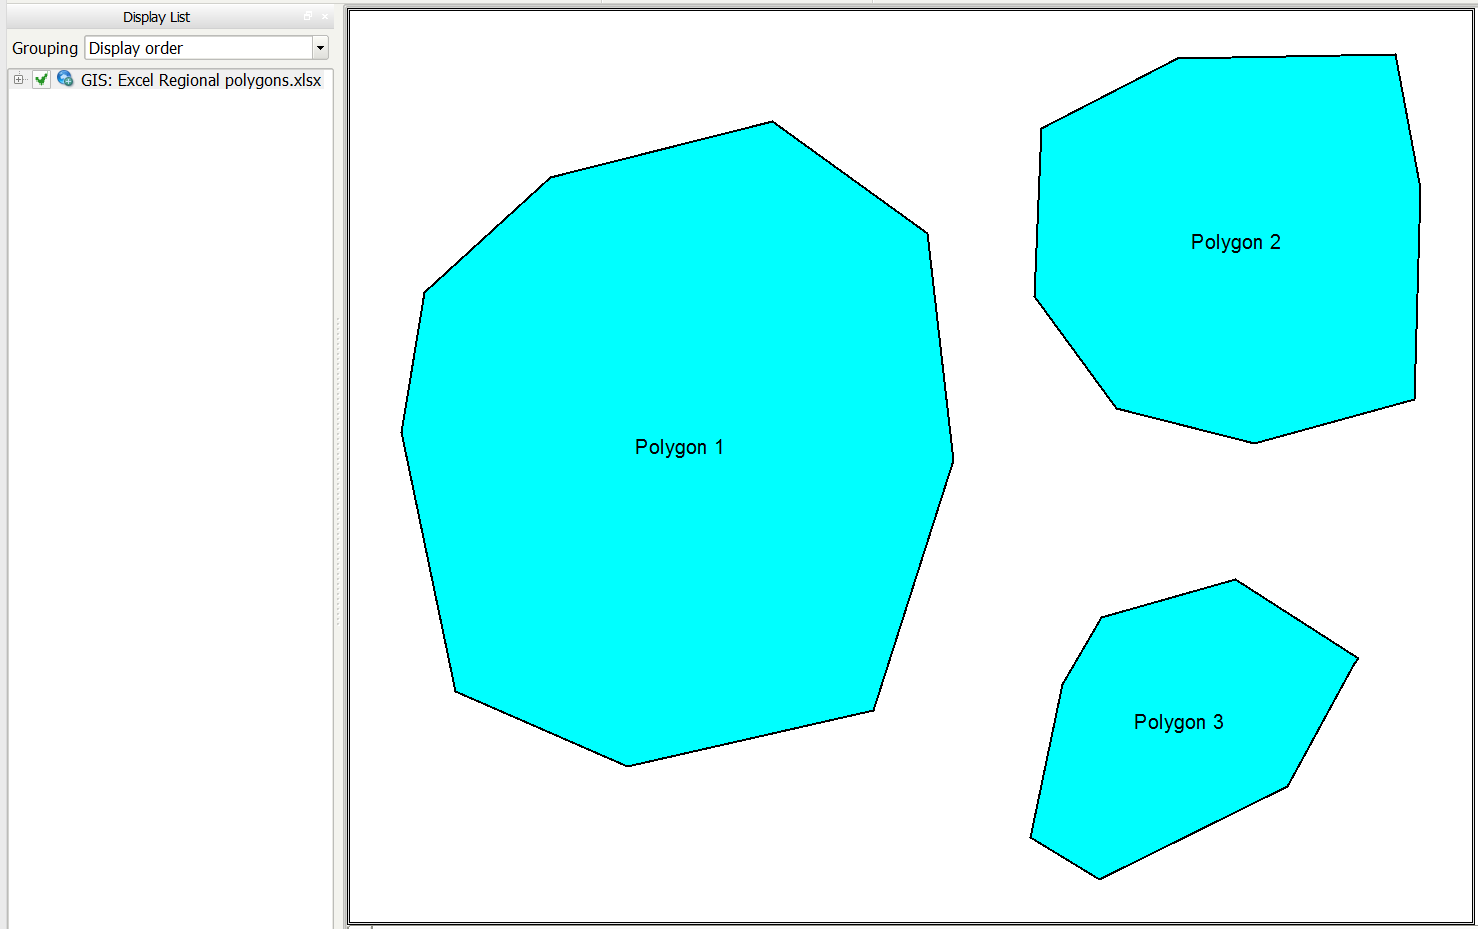1478x929 pixels.
Task: Click the GIS globe layer icon
Action: (65, 79)
